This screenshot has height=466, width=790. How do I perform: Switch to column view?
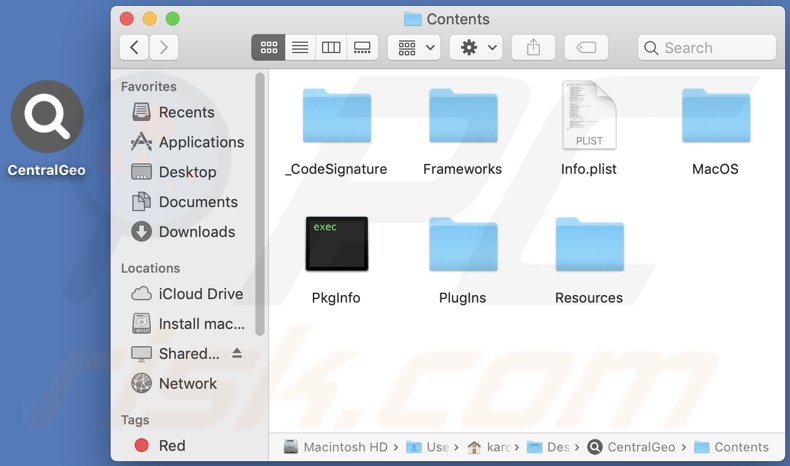coord(331,48)
